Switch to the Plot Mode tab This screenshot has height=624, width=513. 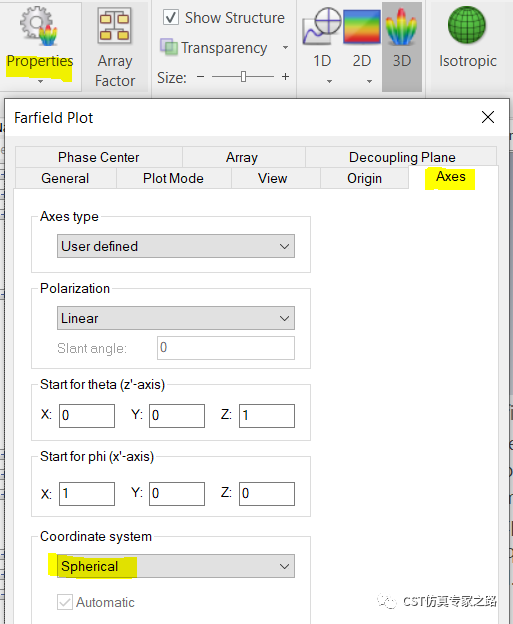[173, 178]
